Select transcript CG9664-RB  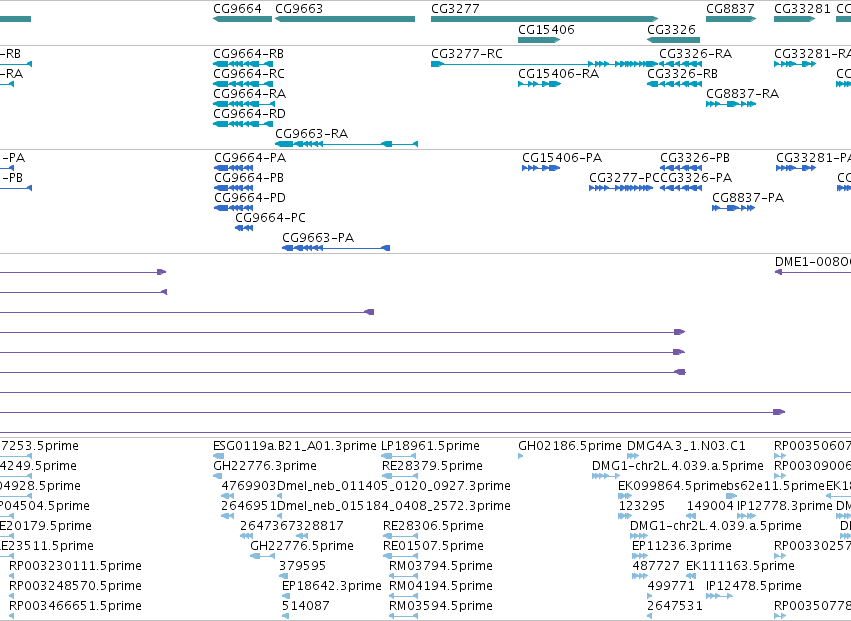(249, 54)
